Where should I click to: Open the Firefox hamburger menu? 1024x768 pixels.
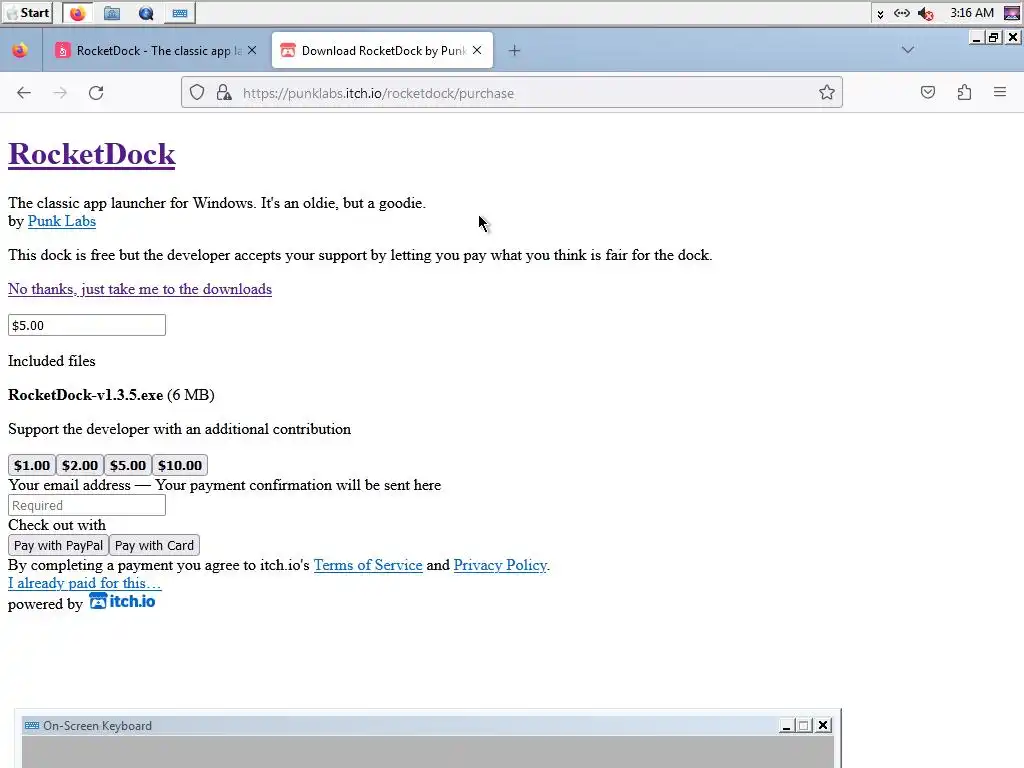1000,93
